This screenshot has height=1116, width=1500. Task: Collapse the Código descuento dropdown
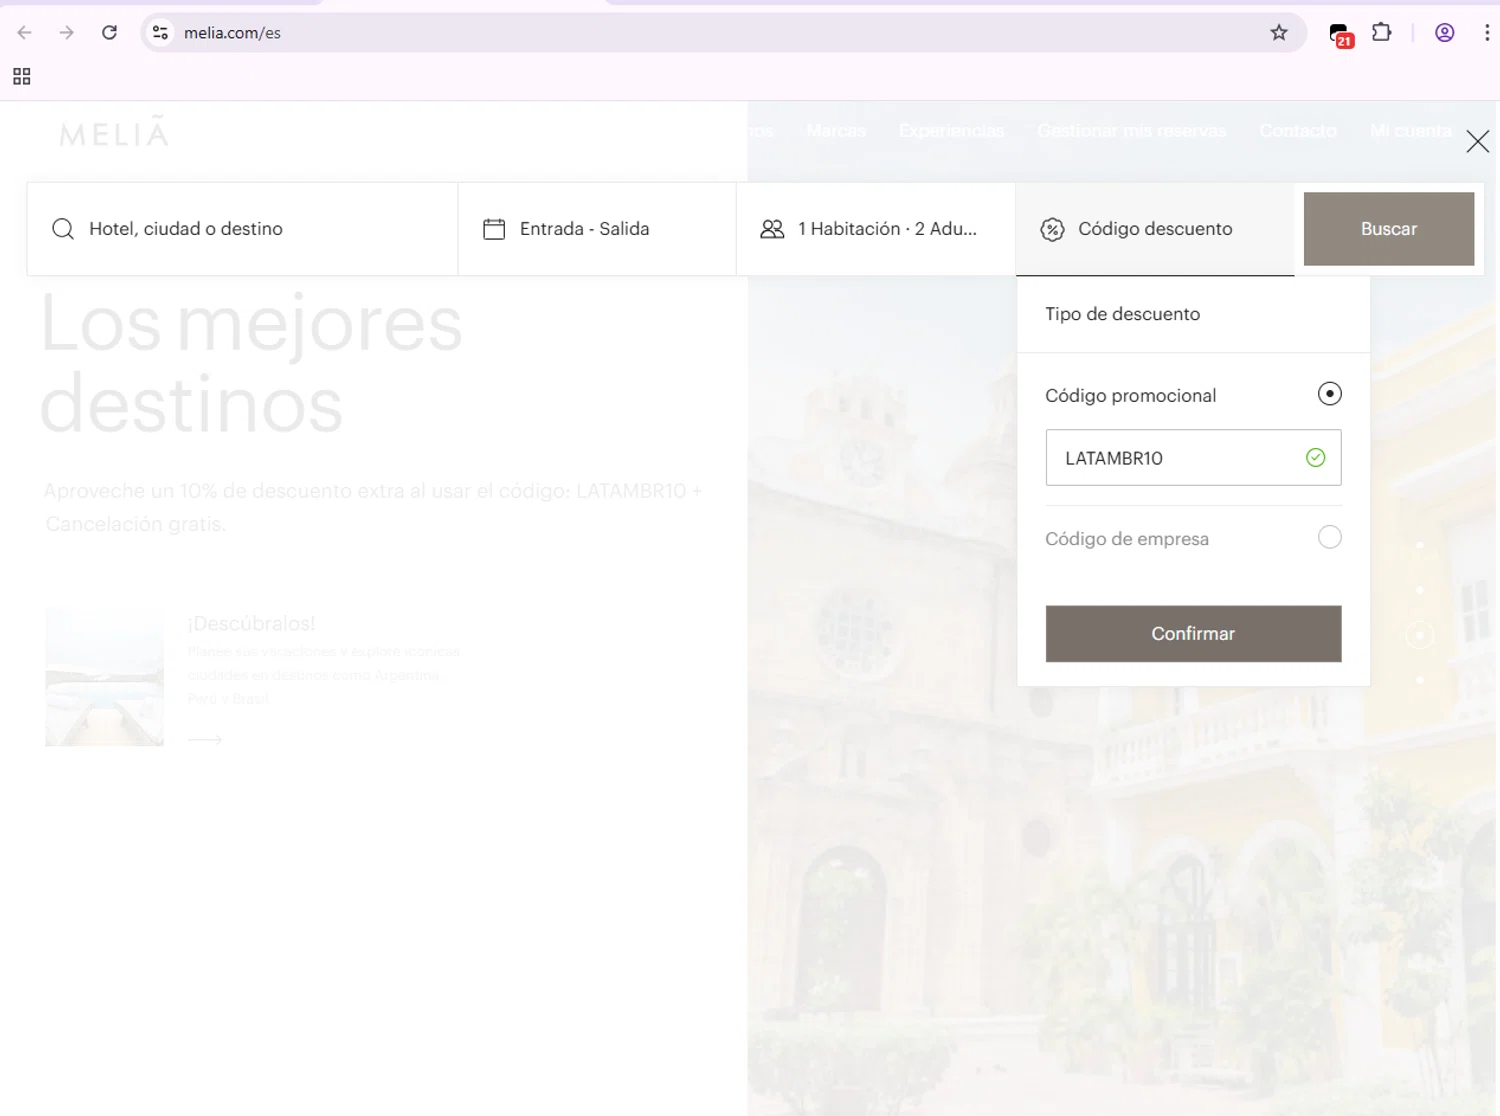tap(1155, 229)
